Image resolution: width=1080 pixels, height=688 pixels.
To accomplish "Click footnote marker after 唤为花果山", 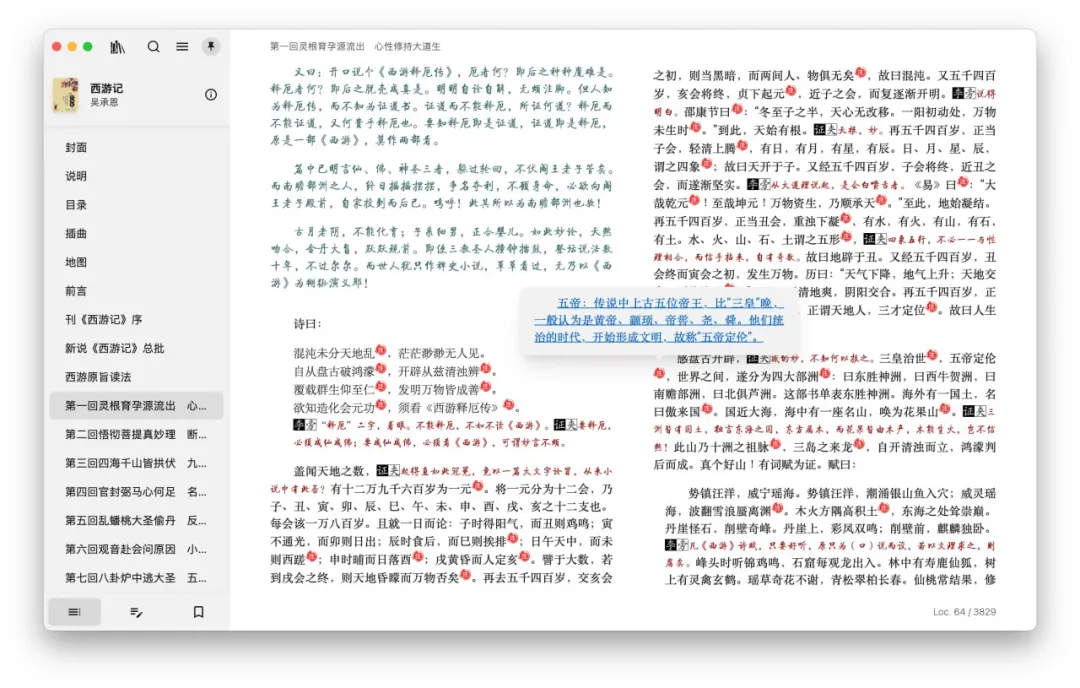I will click(x=945, y=410).
